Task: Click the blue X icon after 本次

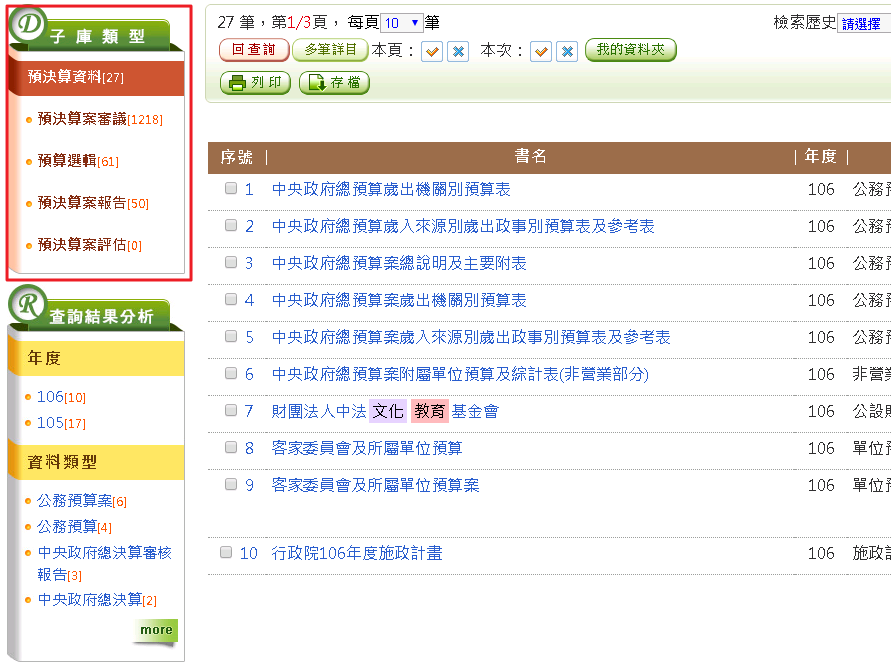Action: pyautogui.click(x=567, y=51)
